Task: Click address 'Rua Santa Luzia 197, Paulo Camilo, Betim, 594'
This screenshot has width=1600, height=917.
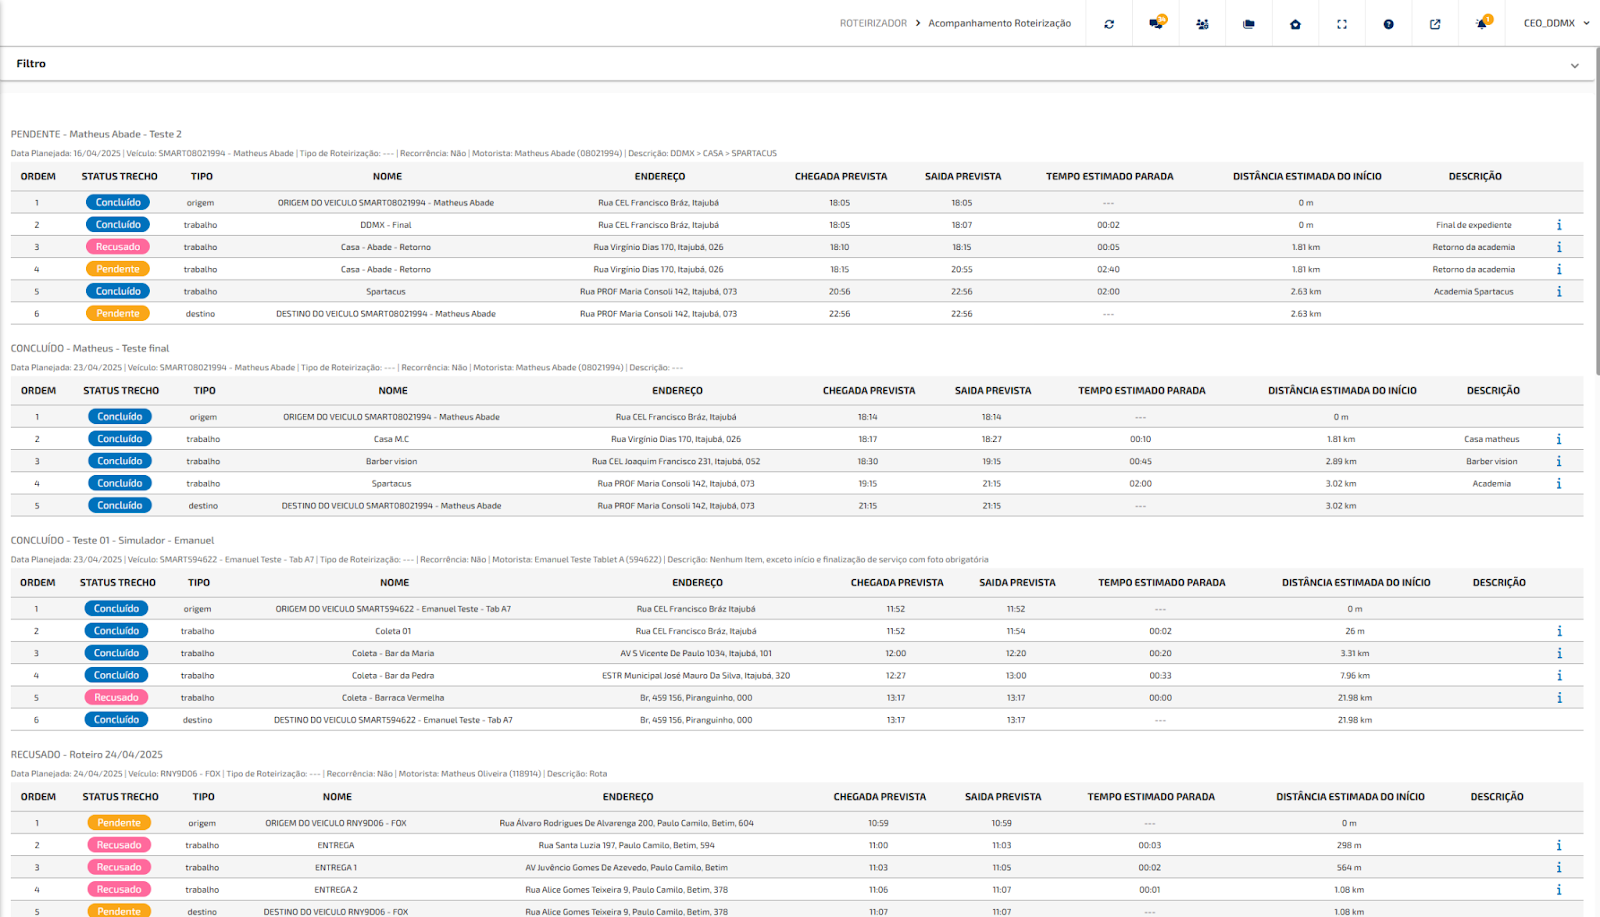Action: pos(626,845)
